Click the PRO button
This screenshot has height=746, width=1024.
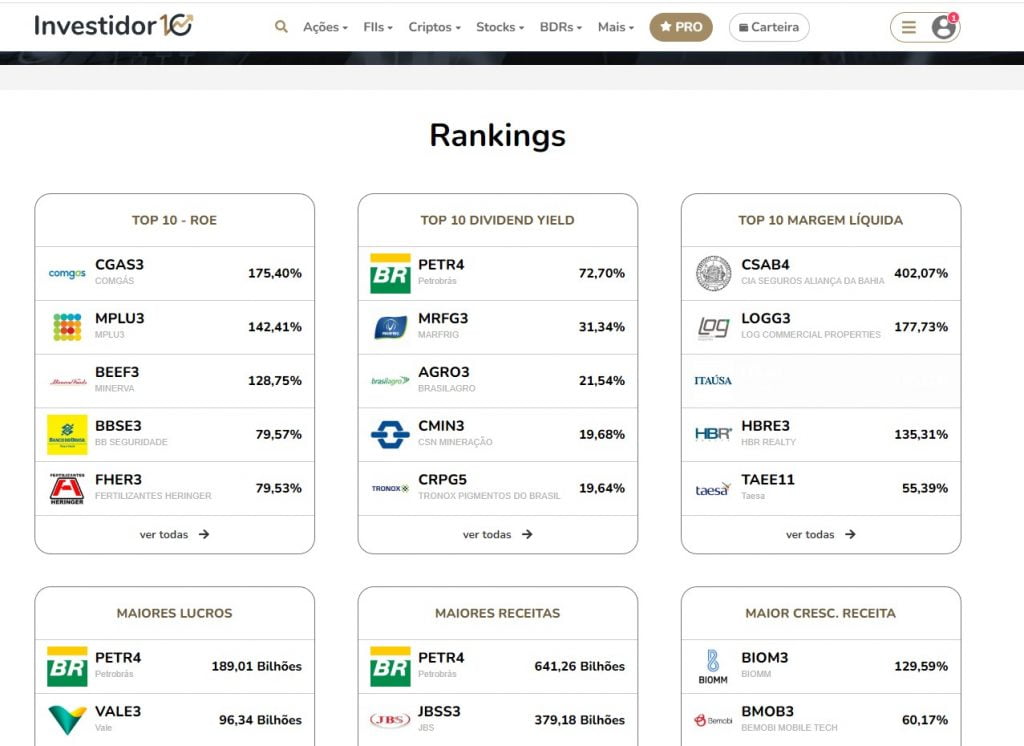point(681,27)
